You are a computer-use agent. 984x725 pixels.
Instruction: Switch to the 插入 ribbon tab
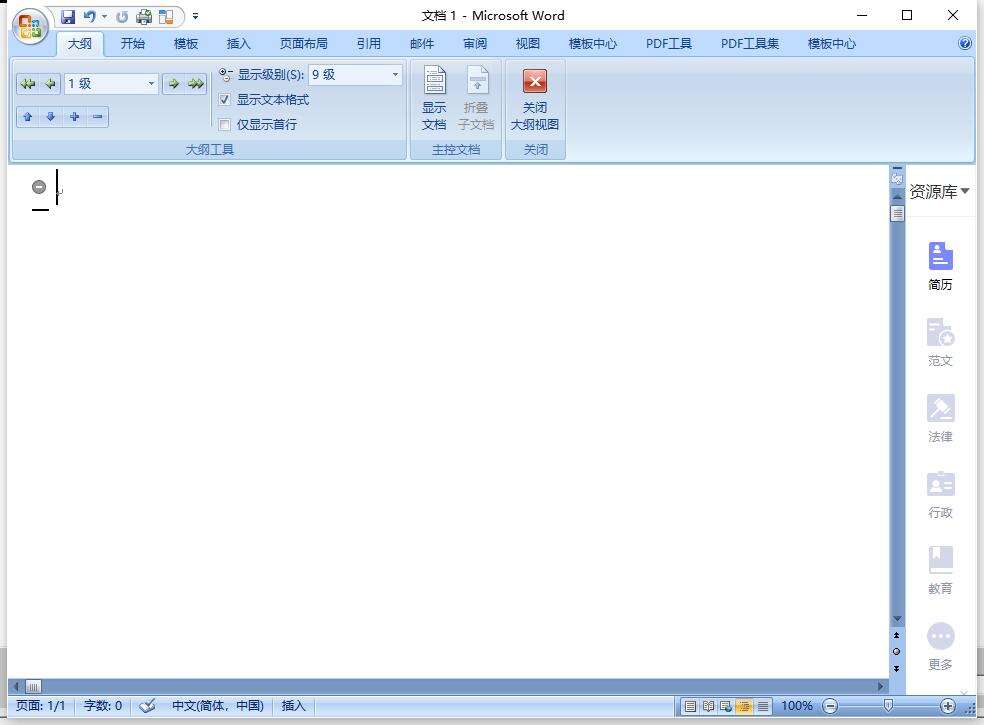[238, 43]
